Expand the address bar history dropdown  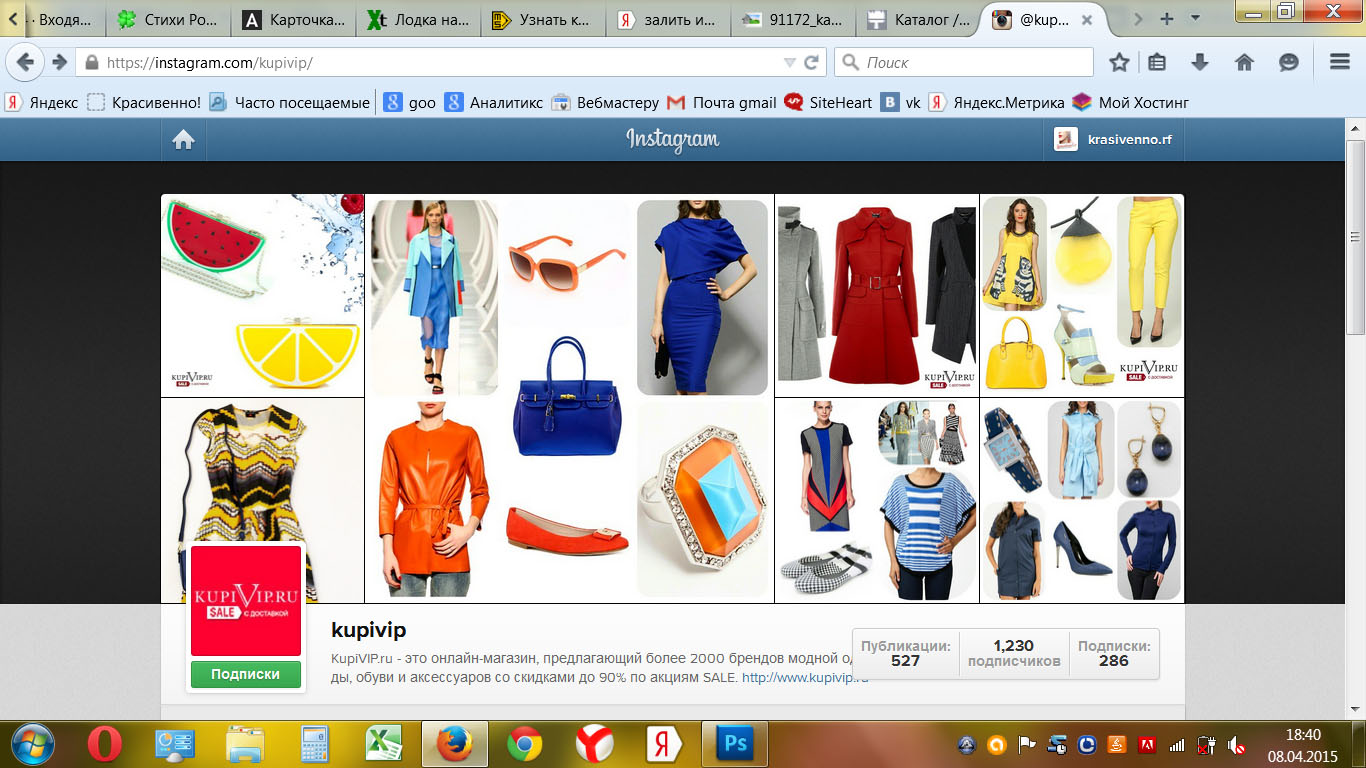click(789, 62)
